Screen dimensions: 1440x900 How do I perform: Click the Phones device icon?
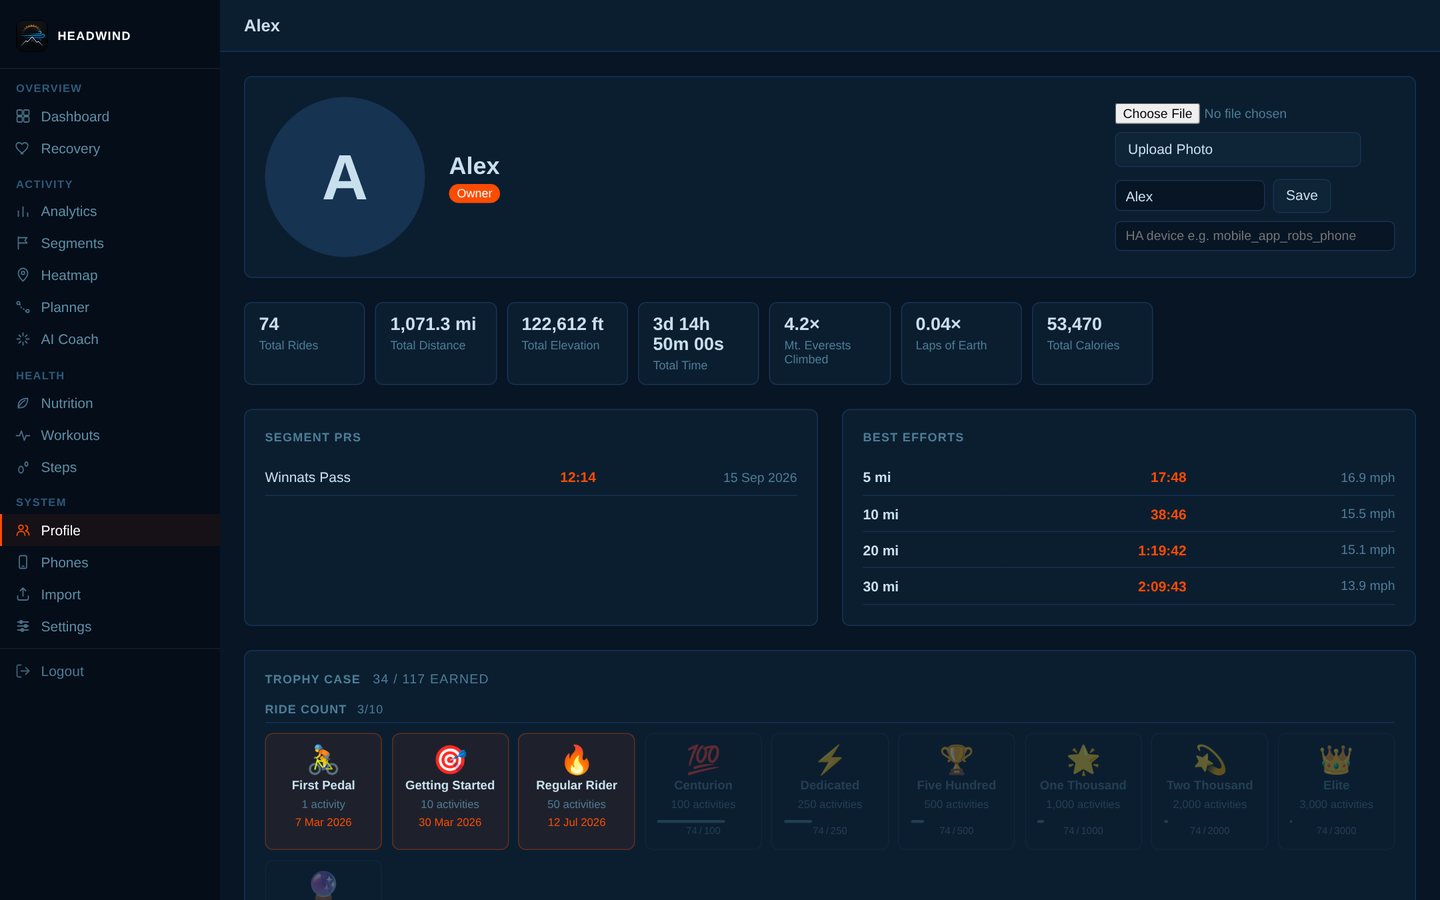[23, 562]
